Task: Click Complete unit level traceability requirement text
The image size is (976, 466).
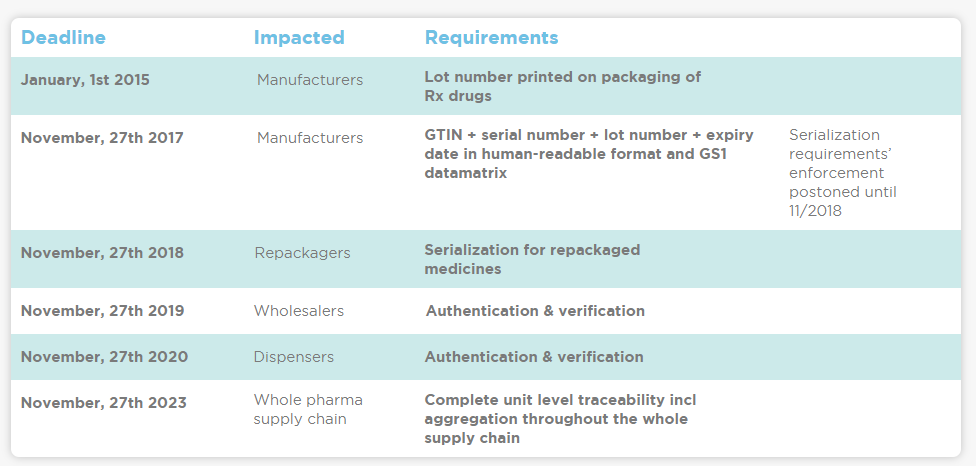Action: click(x=560, y=419)
